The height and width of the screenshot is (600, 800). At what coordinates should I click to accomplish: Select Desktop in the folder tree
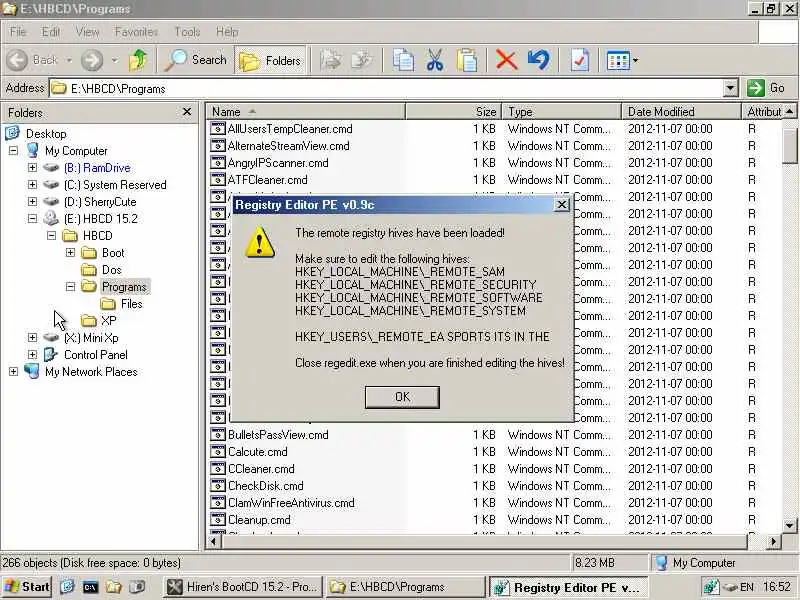(x=46, y=134)
